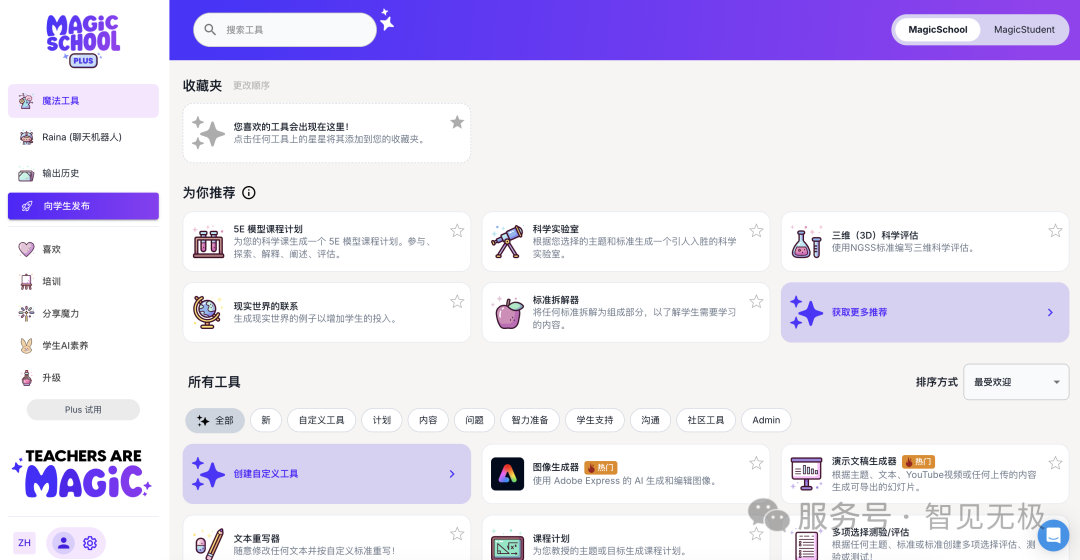Image resolution: width=1080 pixels, height=560 pixels.
Task: Favorite the 文本重写器 star
Action: pyautogui.click(x=457, y=534)
